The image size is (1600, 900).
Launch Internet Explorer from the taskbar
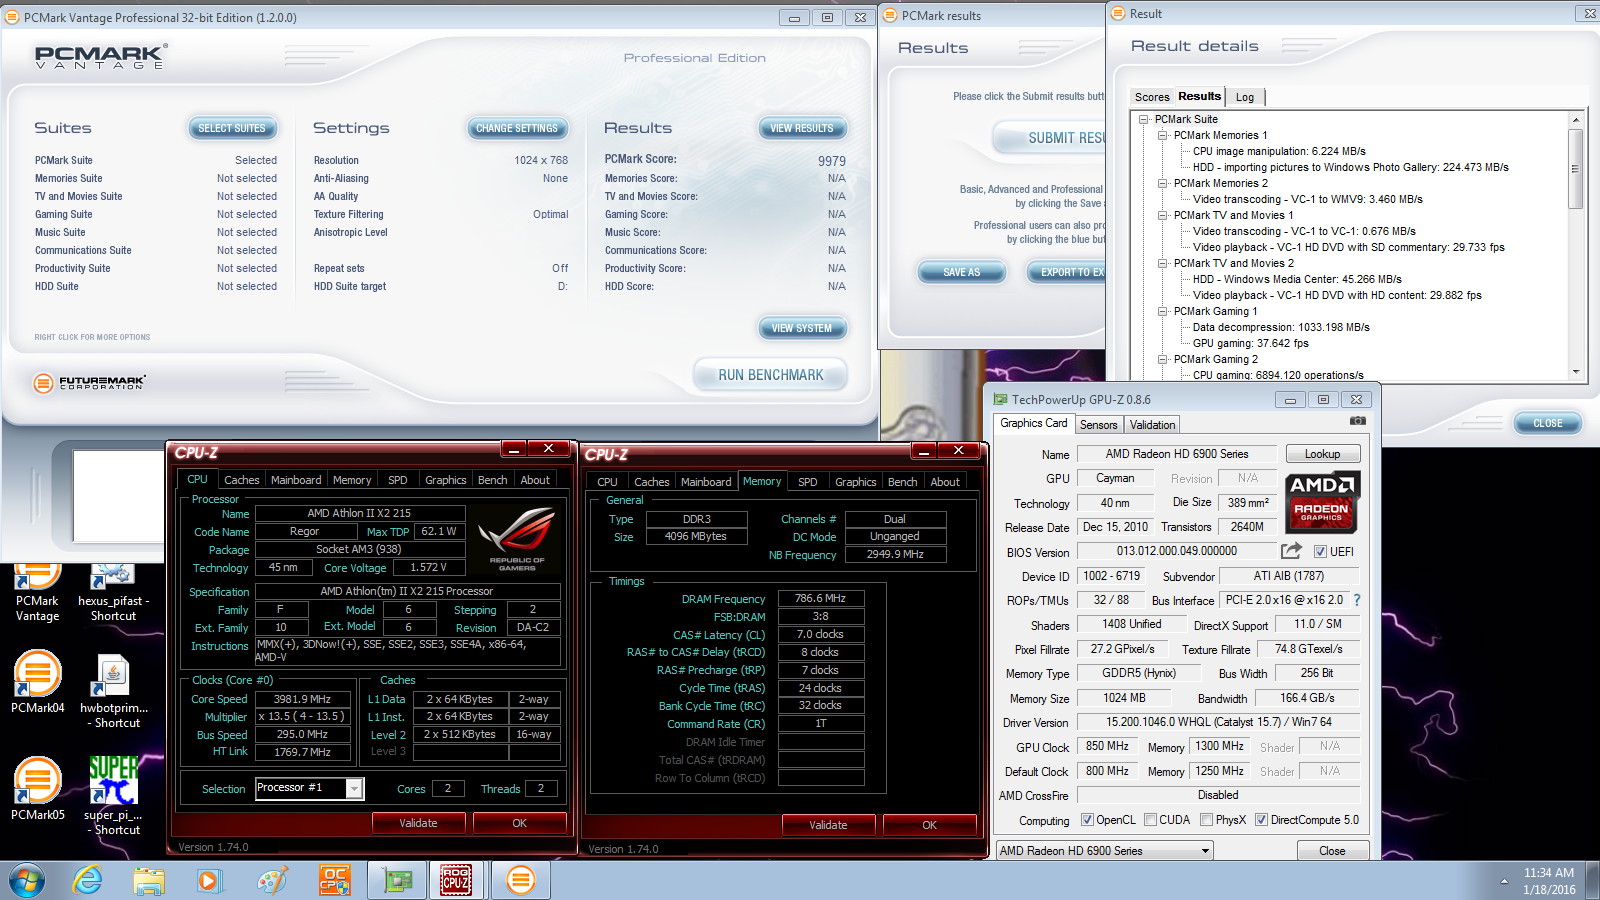88,880
